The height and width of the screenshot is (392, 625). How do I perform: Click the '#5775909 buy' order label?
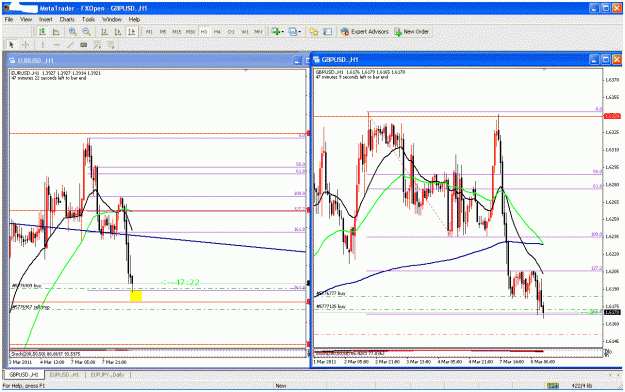pyautogui.click(x=26, y=286)
